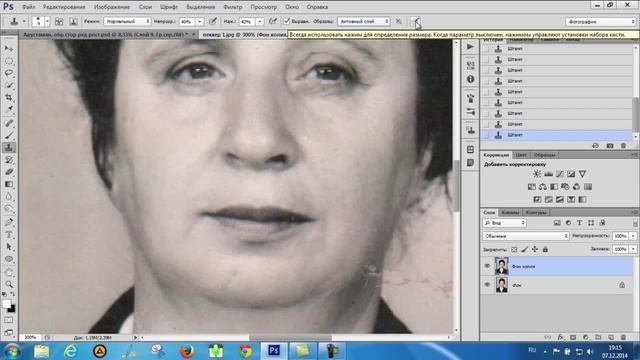Open the Файл menu

[28, 7]
